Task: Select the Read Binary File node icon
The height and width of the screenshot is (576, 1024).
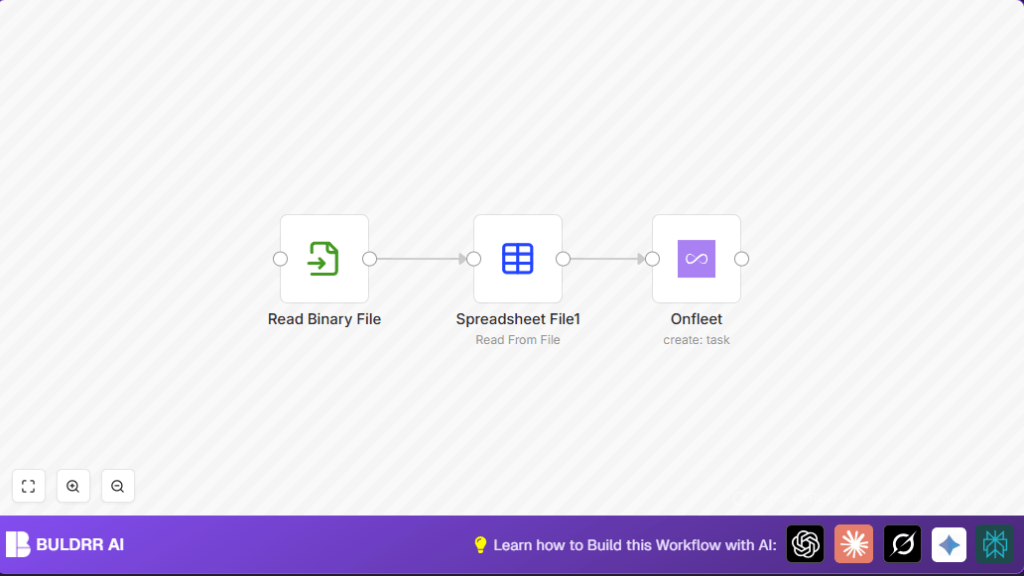Action: (324, 258)
